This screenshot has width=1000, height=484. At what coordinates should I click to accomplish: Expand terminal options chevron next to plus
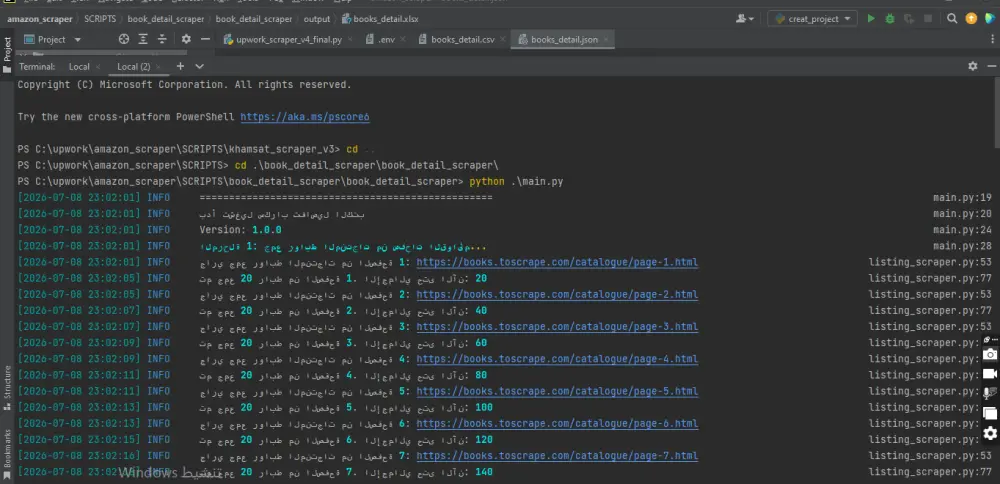(200, 66)
